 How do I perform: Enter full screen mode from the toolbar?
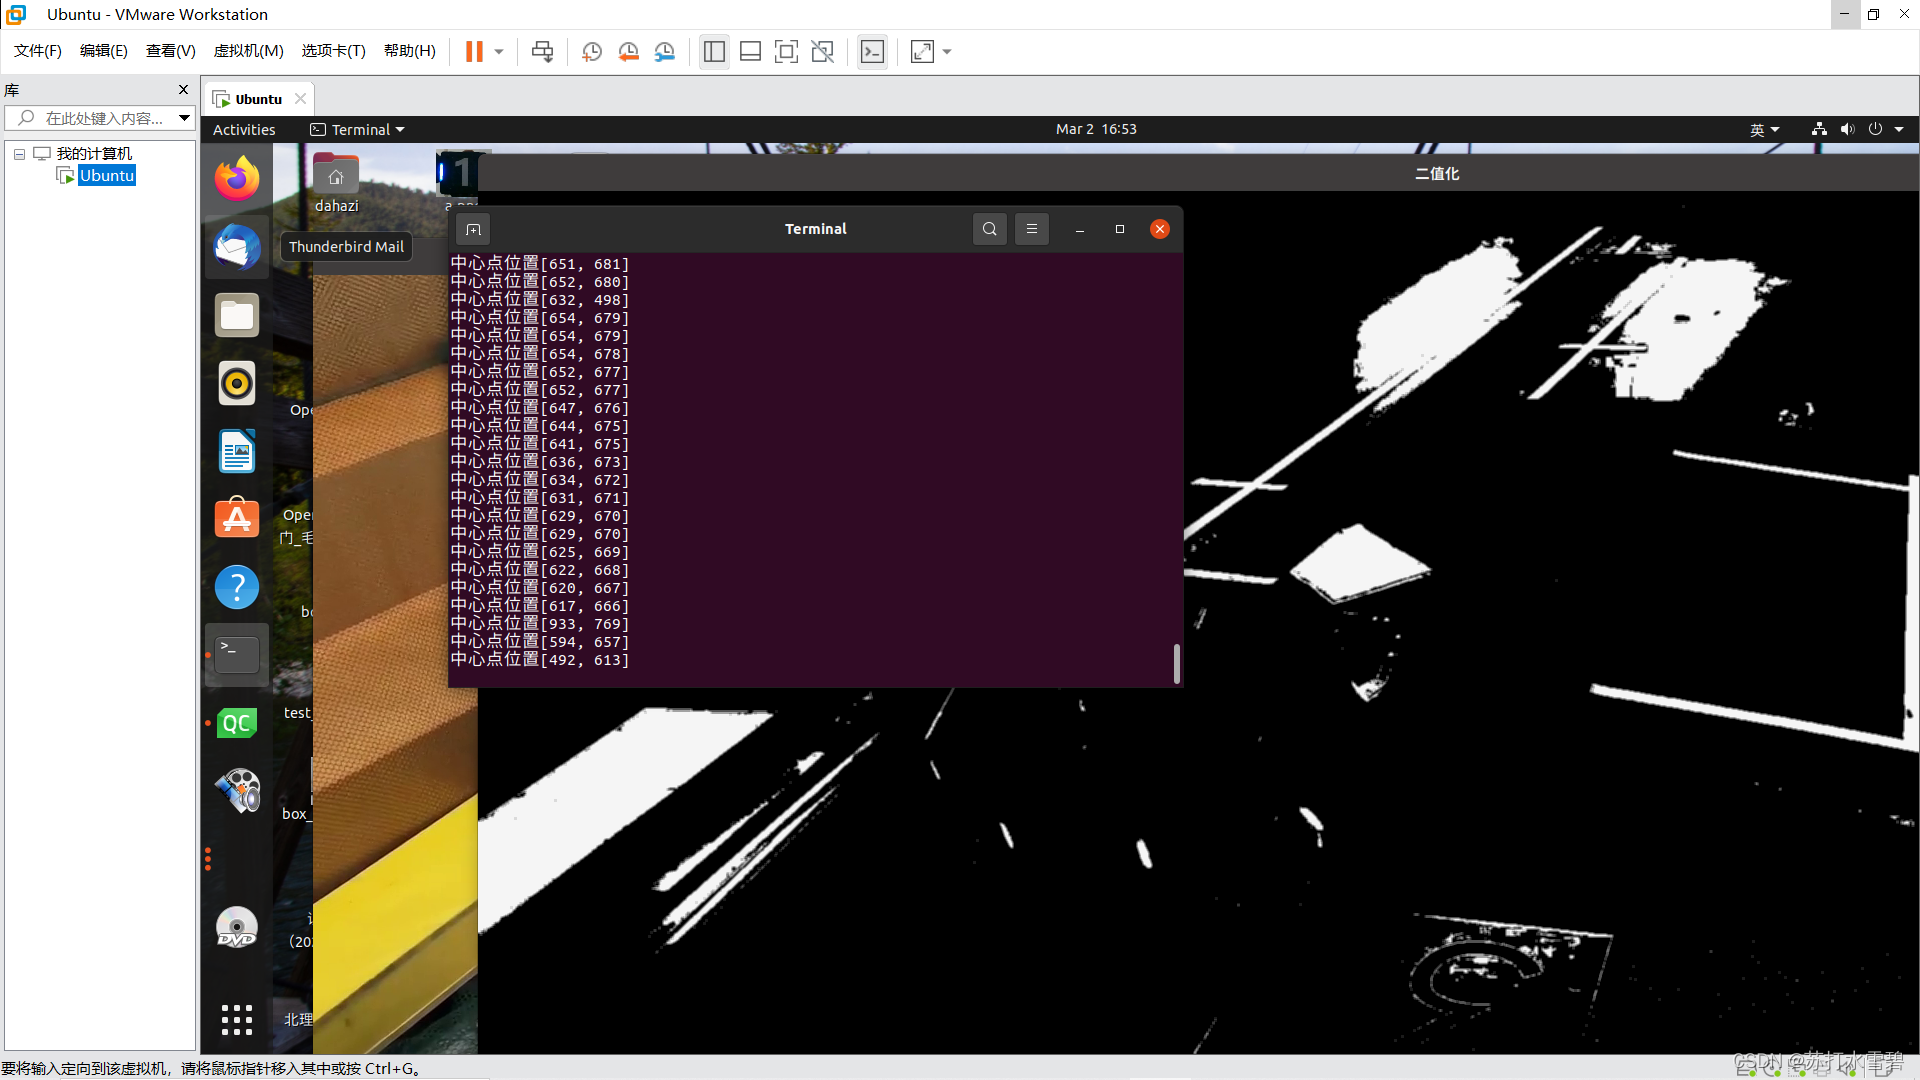(x=786, y=51)
